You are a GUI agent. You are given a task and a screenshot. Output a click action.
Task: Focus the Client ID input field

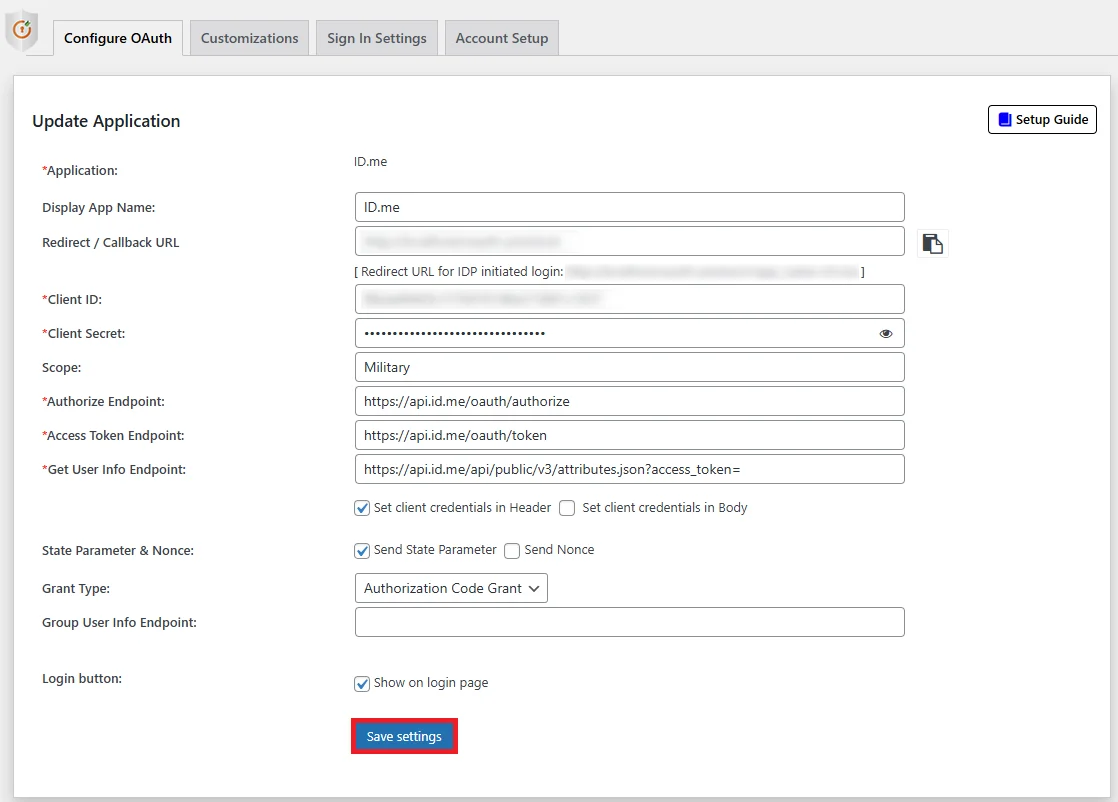tap(630, 299)
